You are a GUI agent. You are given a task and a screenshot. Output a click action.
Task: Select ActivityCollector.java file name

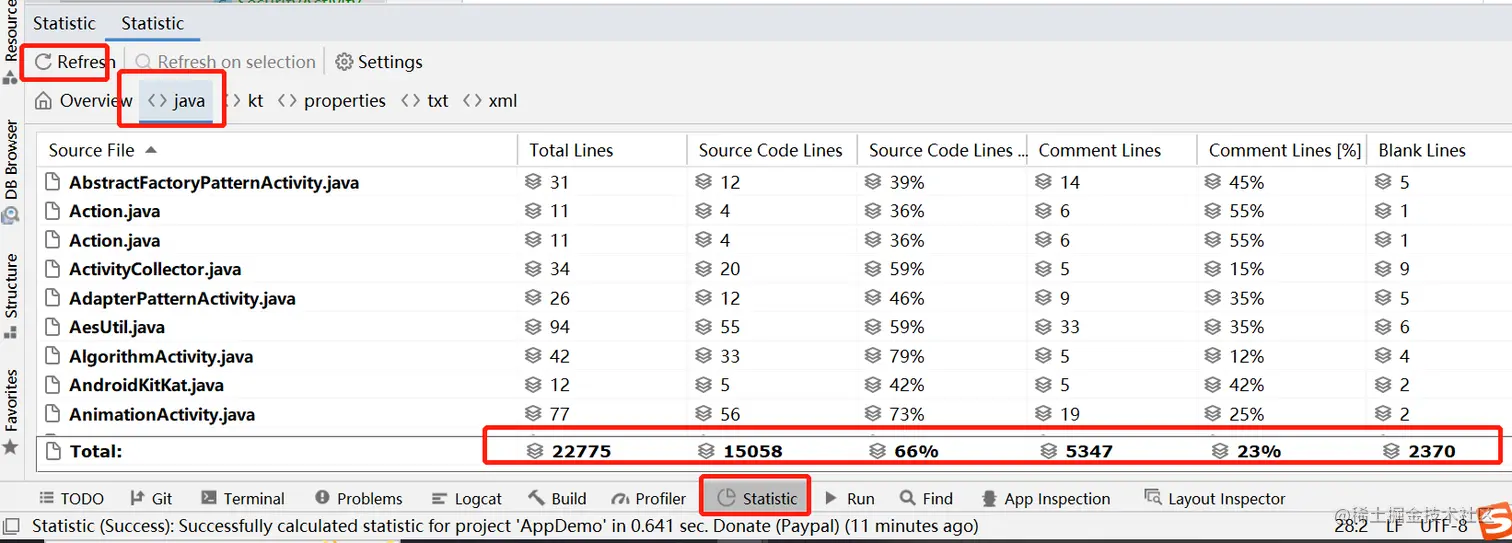click(x=155, y=269)
